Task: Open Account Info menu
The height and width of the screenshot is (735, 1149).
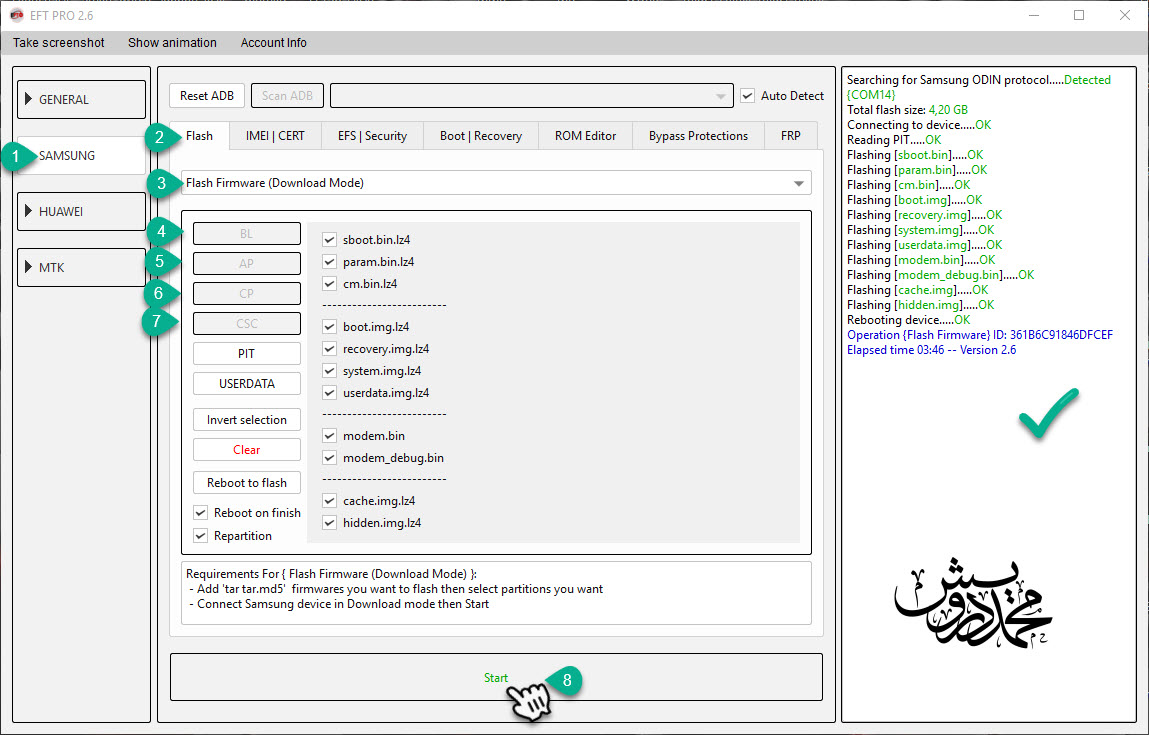Action: click(x=273, y=43)
